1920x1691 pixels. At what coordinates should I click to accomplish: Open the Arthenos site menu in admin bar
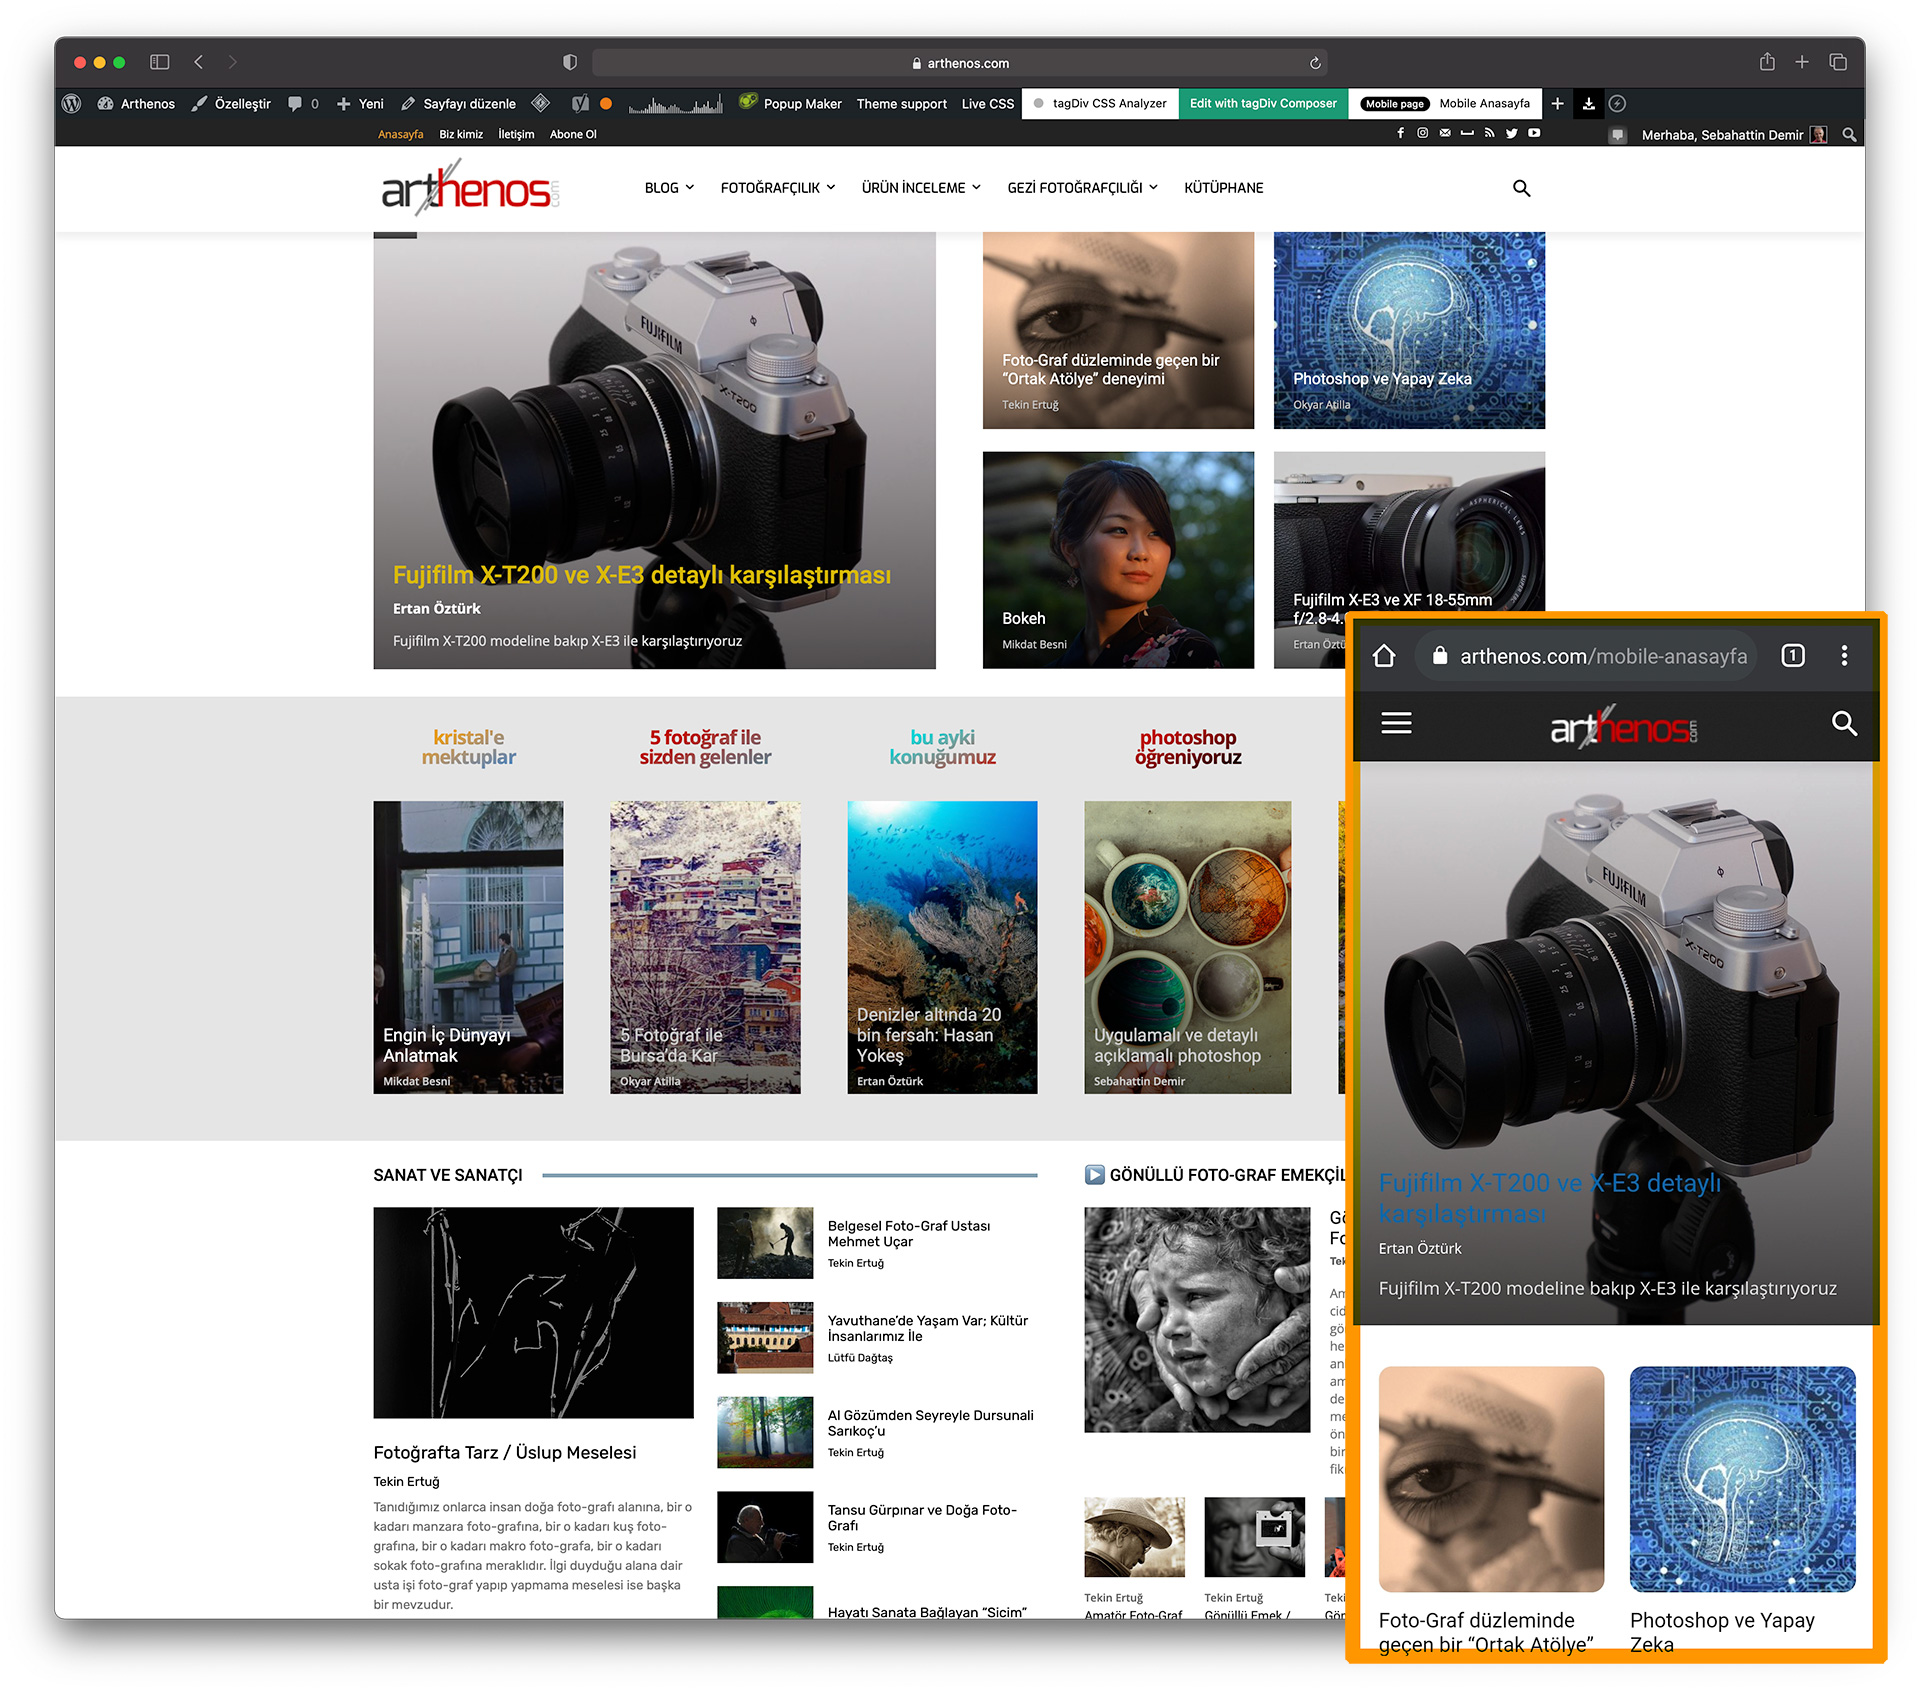pyautogui.click(x=136, y=103)
